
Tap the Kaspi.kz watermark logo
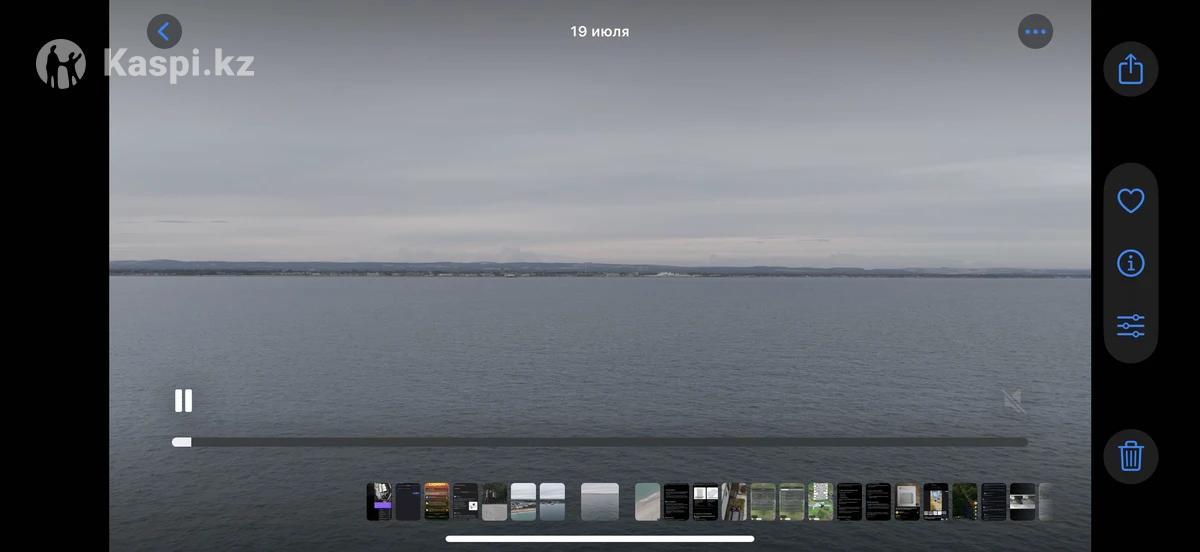click(x=146, y=64)
